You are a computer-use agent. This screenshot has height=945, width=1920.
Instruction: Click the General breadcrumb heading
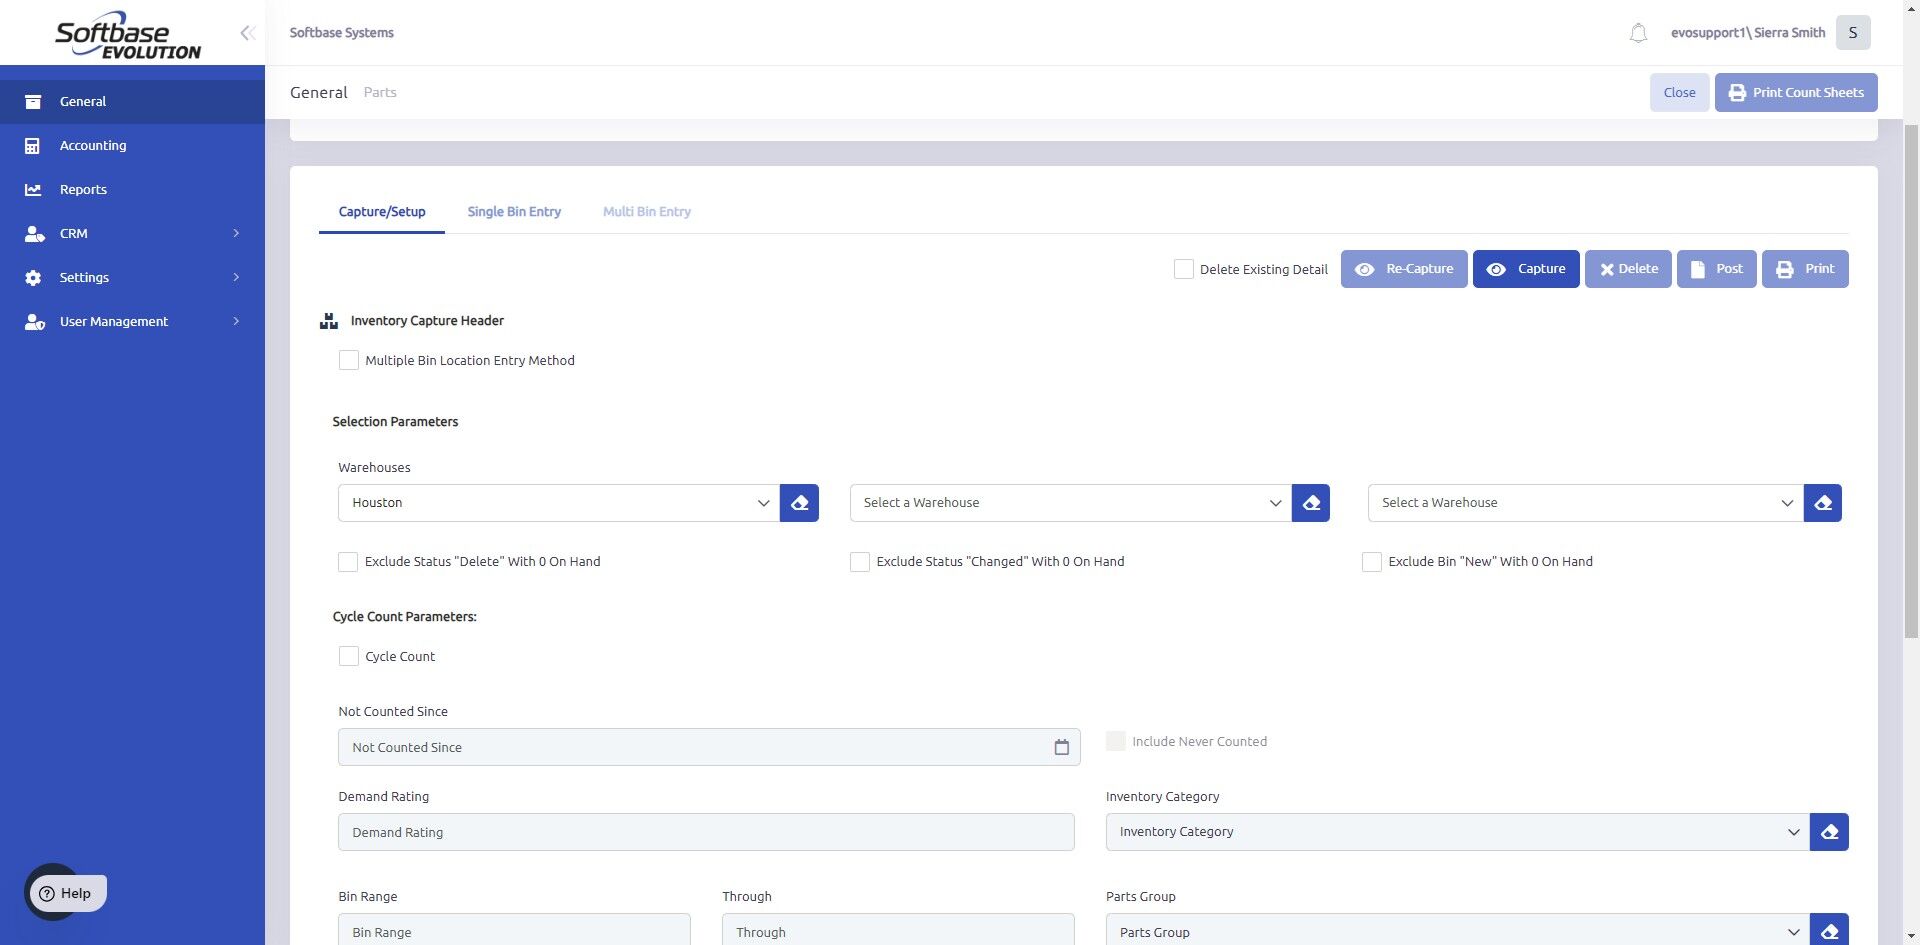point(319,93)
